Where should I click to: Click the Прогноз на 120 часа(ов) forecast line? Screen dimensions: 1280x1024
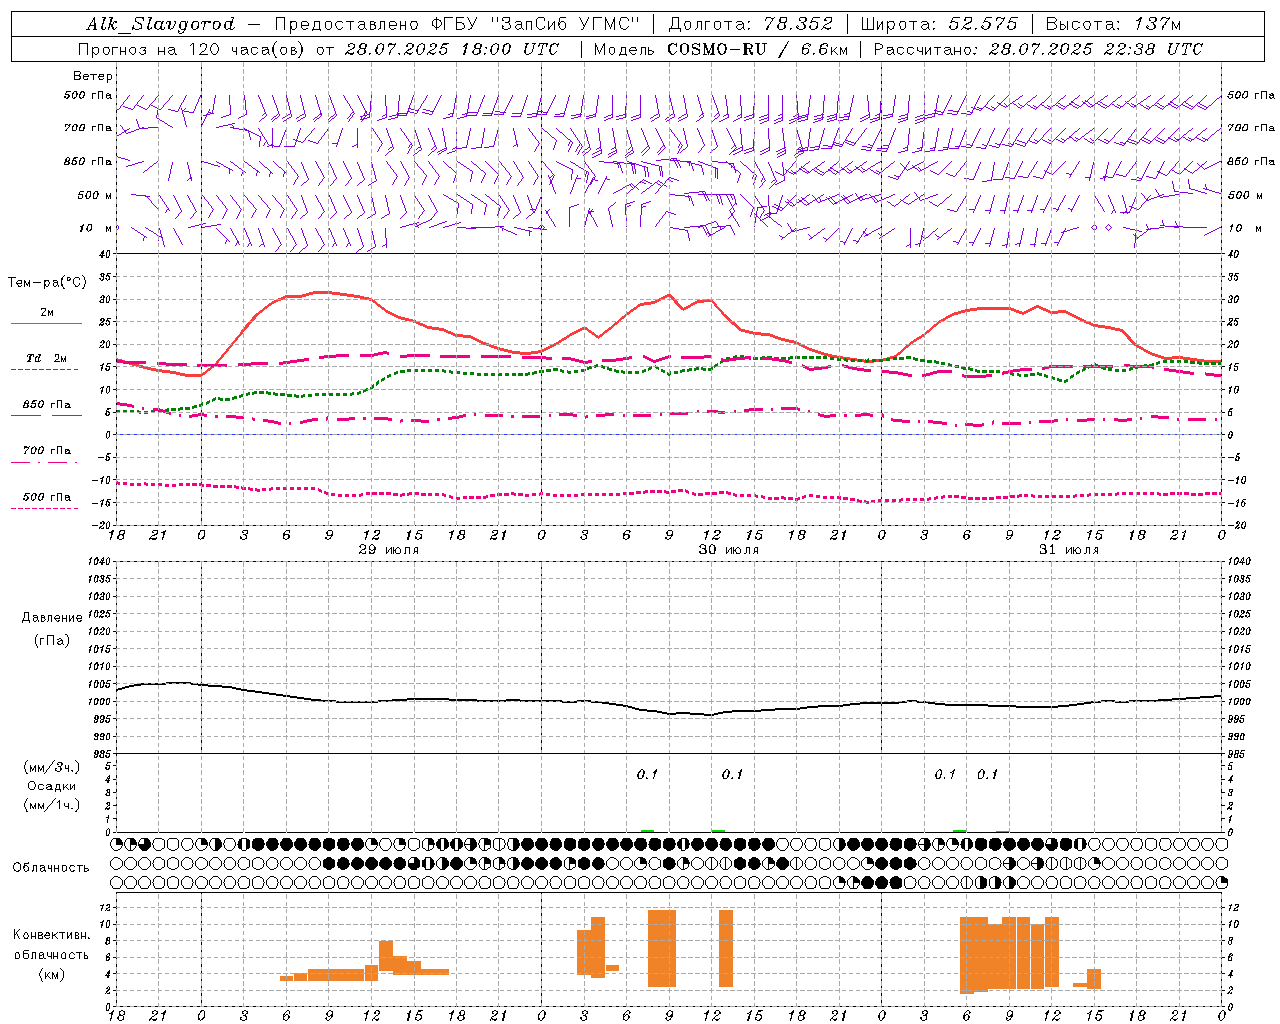(319, 49)
